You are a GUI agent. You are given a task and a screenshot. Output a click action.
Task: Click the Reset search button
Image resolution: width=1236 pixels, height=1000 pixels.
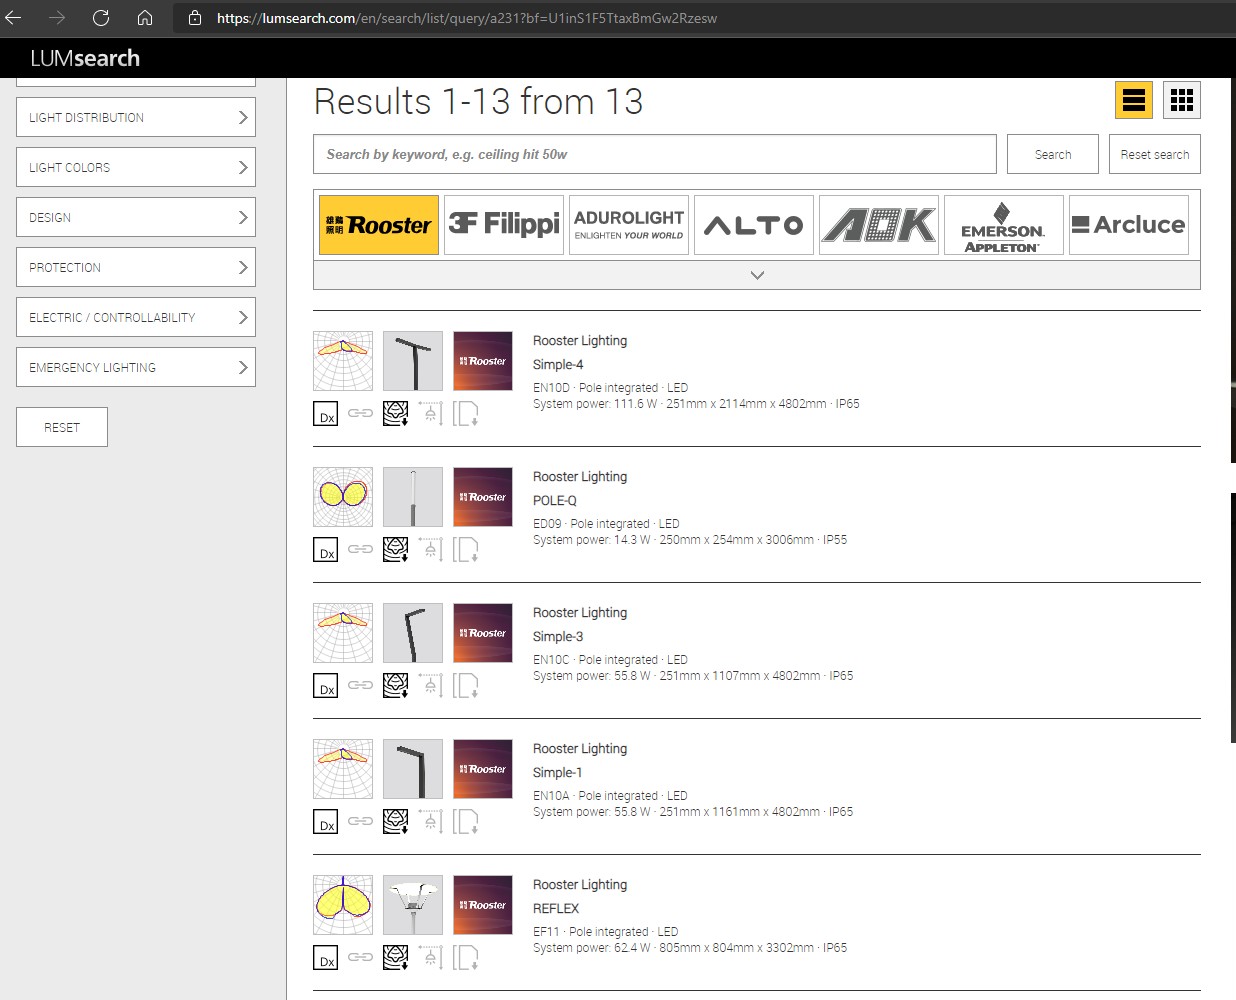click(x=1155, y=154)
